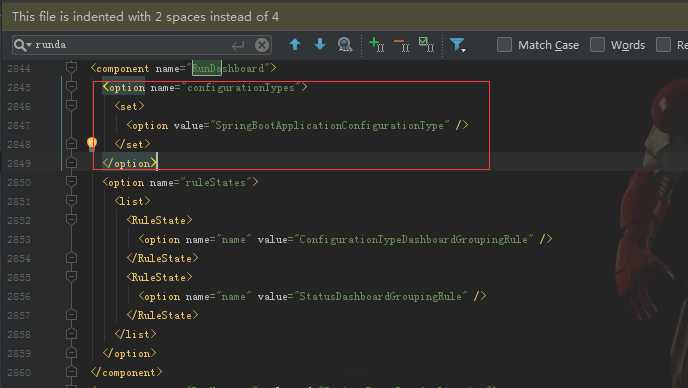Collapse ruleStates option fold on line 2850
This screenshot has height=388, width=688.
[71, 181]
